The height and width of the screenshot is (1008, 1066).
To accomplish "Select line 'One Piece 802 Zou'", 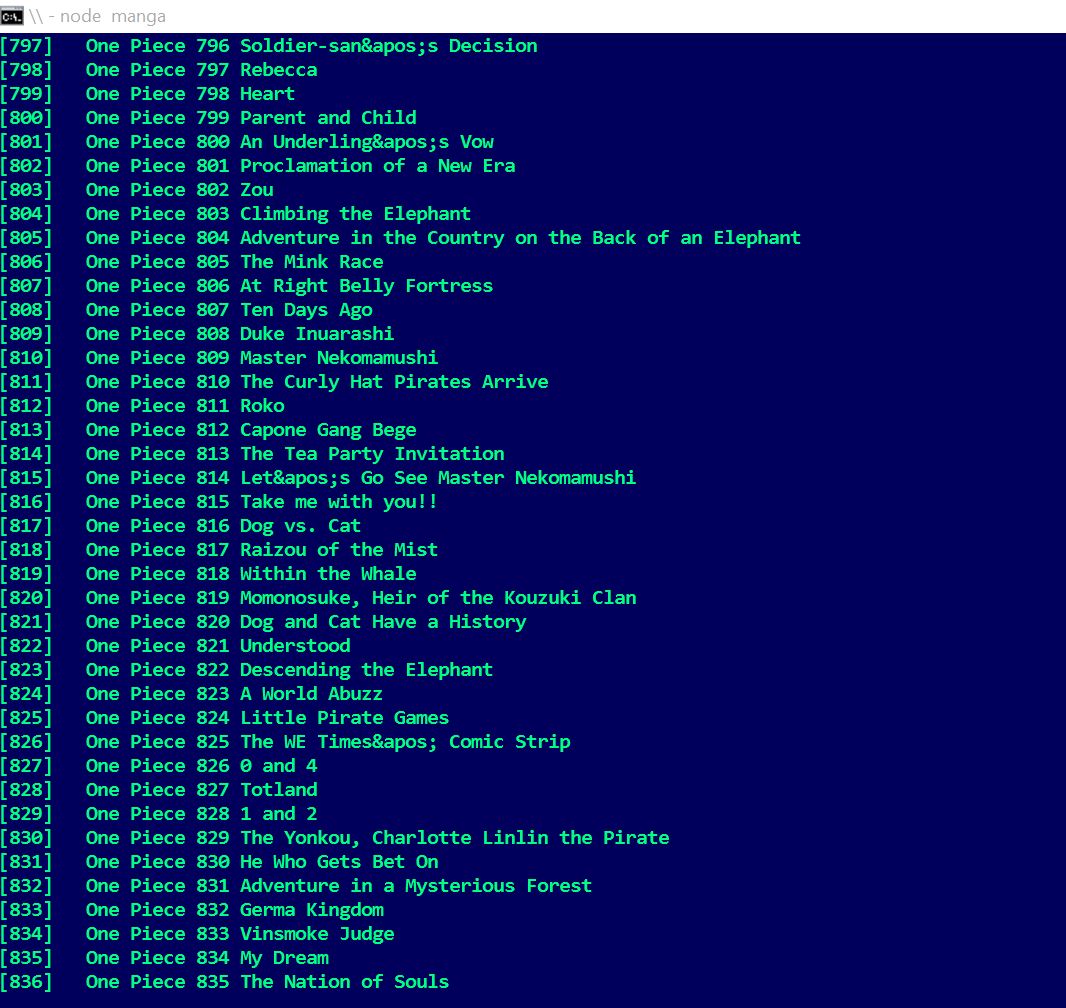I will pyautogui.click(x=179, y=190).
